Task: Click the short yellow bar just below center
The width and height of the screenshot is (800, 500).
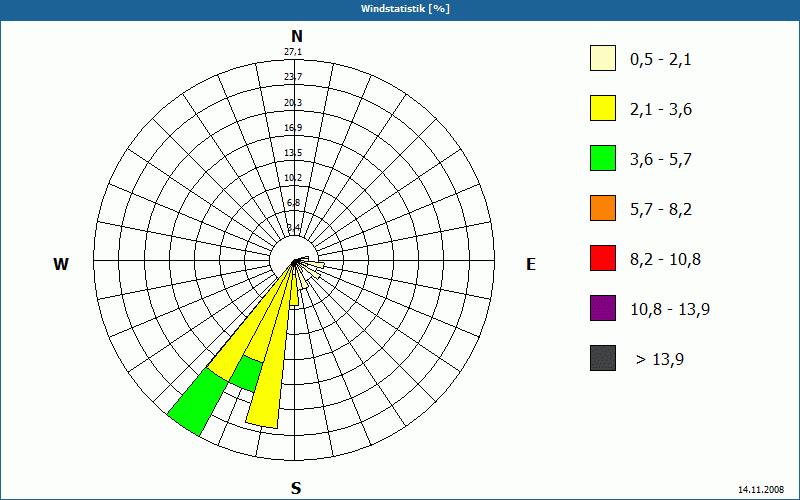Action: [x=294, y=288]
